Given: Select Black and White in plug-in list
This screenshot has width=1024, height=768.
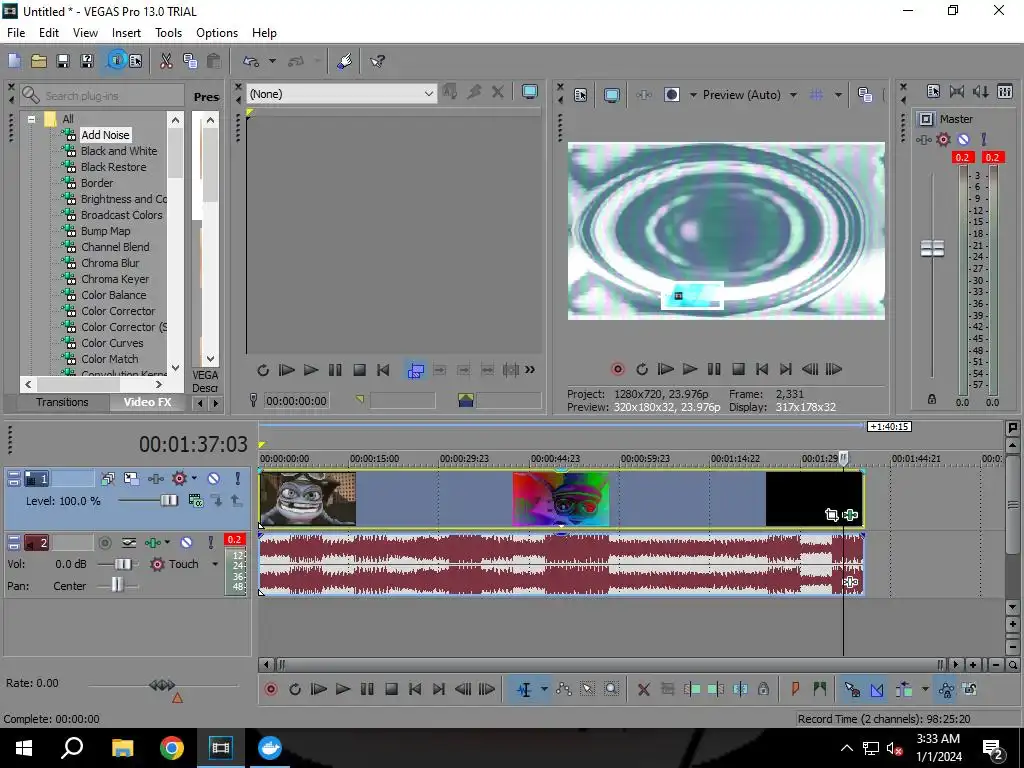Looking at the screenshot, I should click(119, 151).
